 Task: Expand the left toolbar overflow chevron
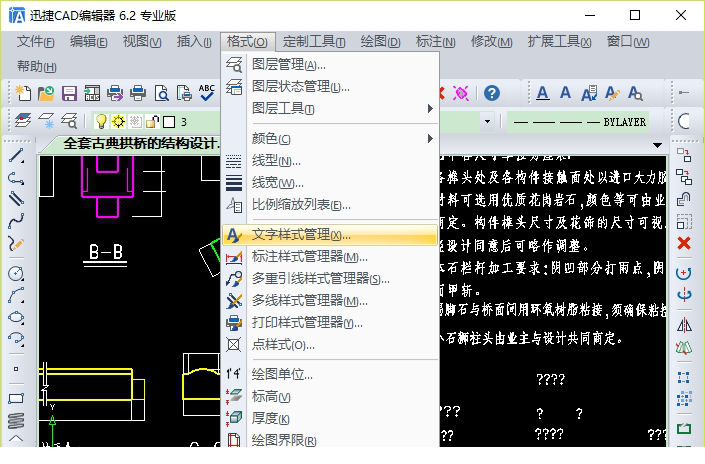(16, 437)
